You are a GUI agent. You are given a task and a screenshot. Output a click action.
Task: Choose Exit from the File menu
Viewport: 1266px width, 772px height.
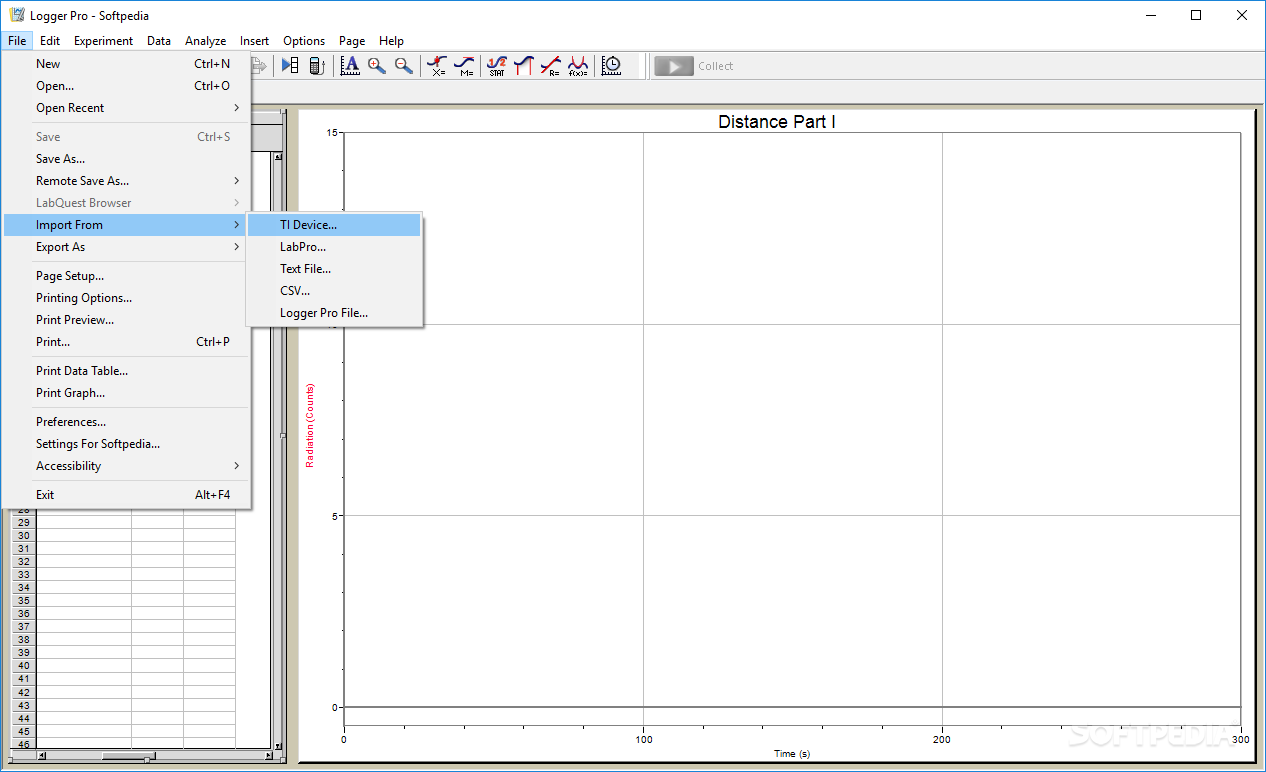[126, 495]
